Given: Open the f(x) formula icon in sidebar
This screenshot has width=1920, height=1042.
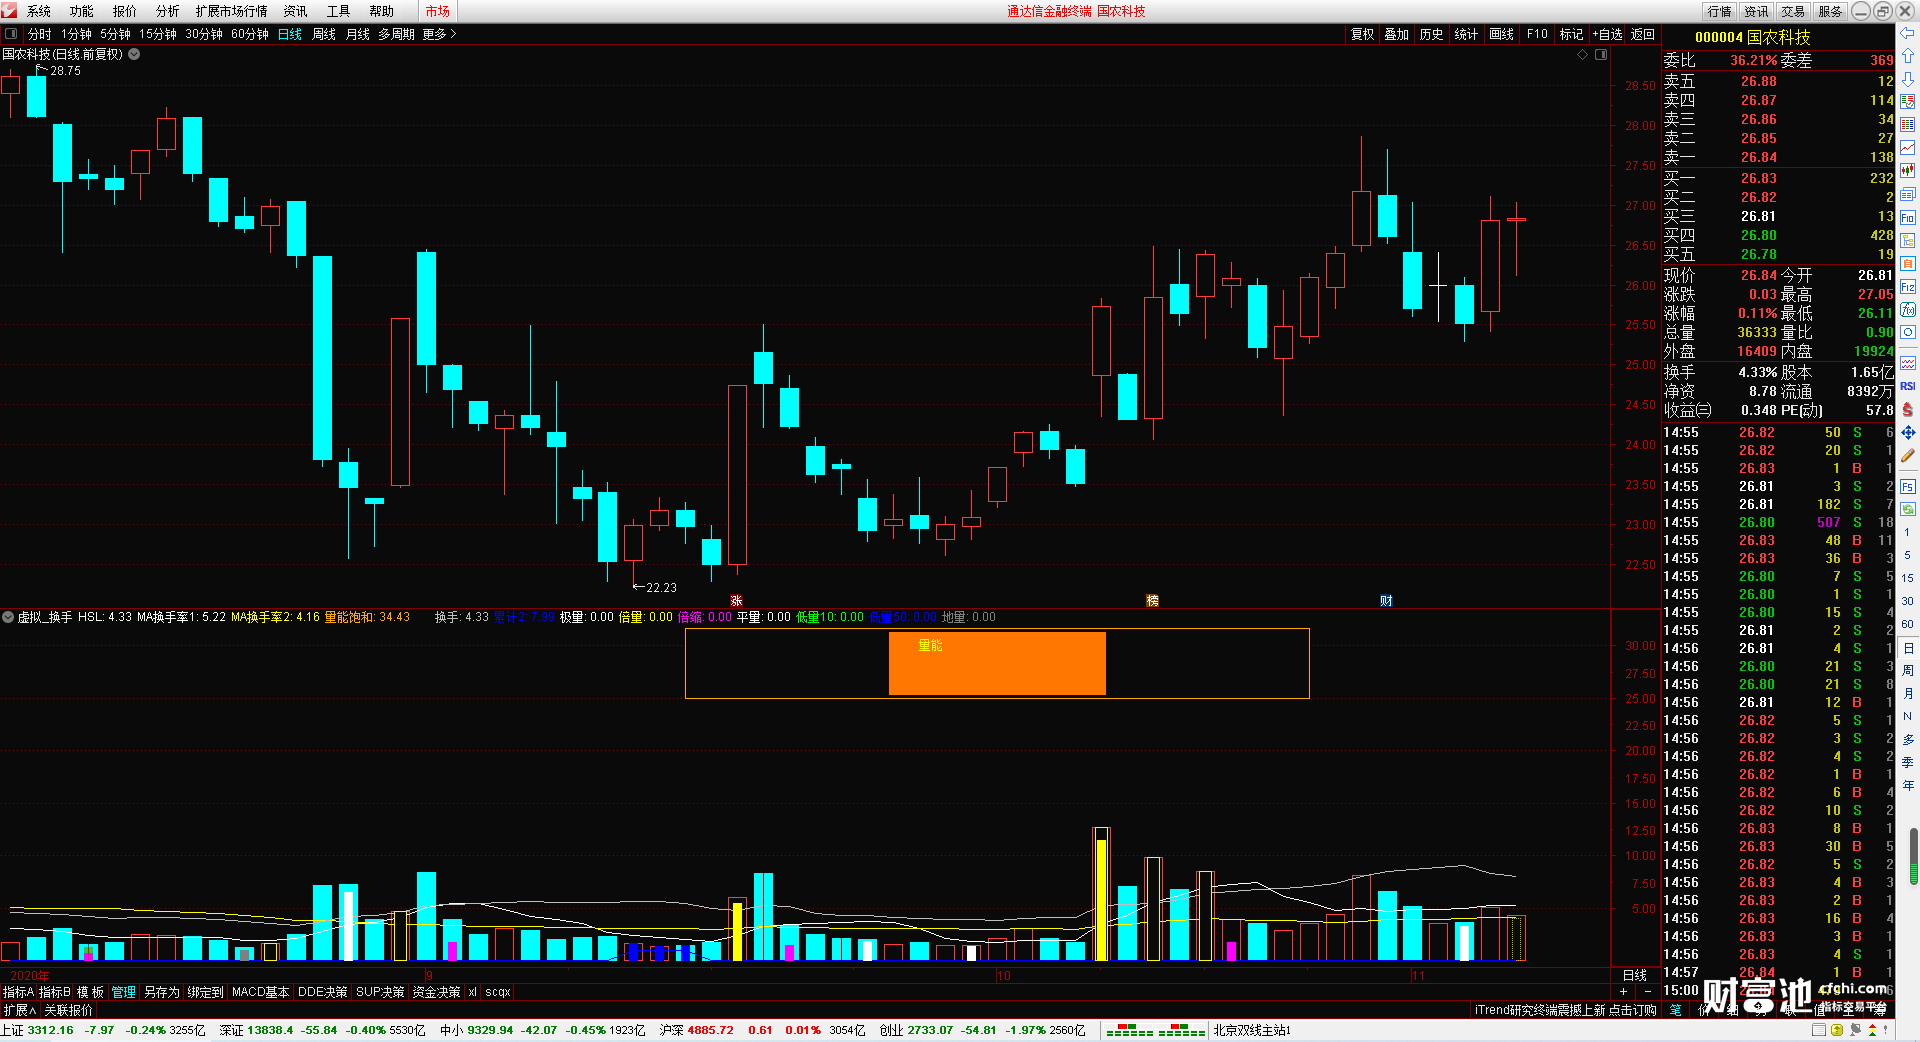Looking at the screenshot, I should tap(1908, 310).
